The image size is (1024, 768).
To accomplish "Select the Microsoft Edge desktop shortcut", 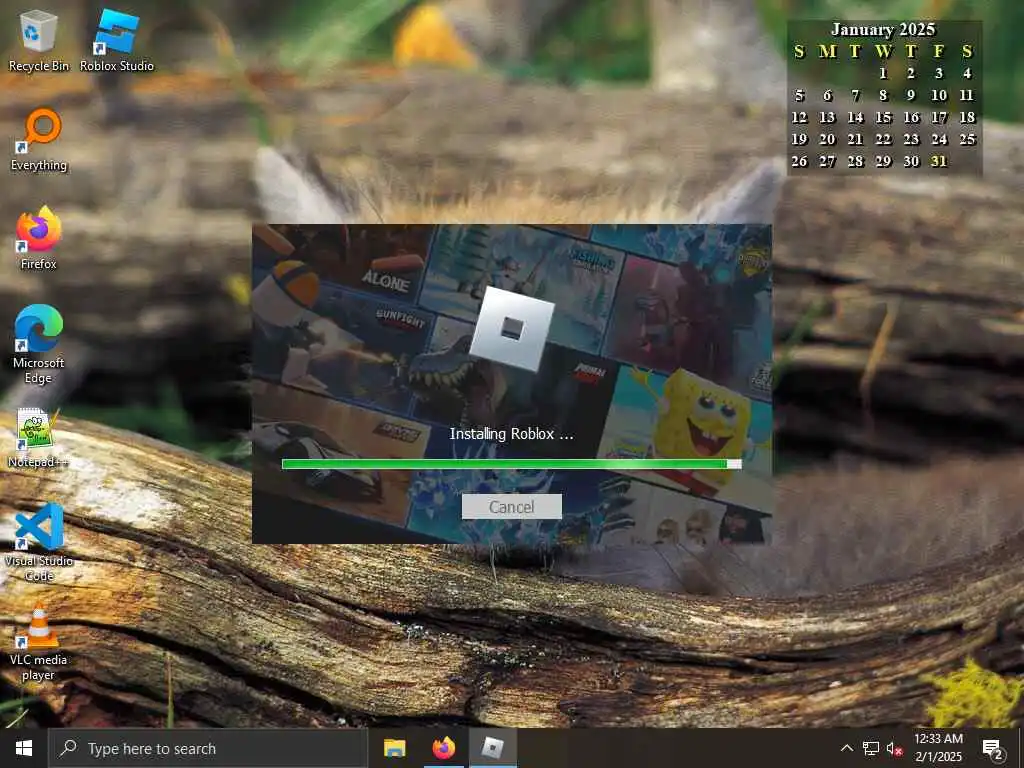I will [x=39, y=344].
